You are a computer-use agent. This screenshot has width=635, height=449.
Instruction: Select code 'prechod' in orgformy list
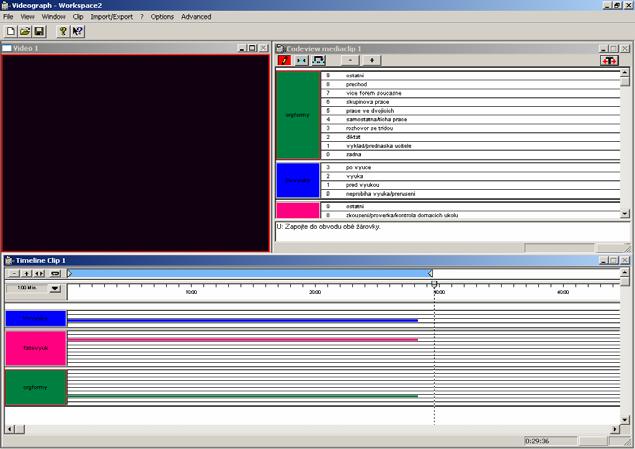click(x=471, y=84)
